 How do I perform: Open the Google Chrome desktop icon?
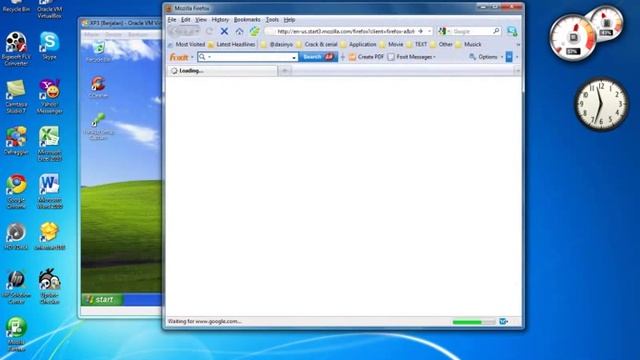pyautogui.click(x=16, y=191)
